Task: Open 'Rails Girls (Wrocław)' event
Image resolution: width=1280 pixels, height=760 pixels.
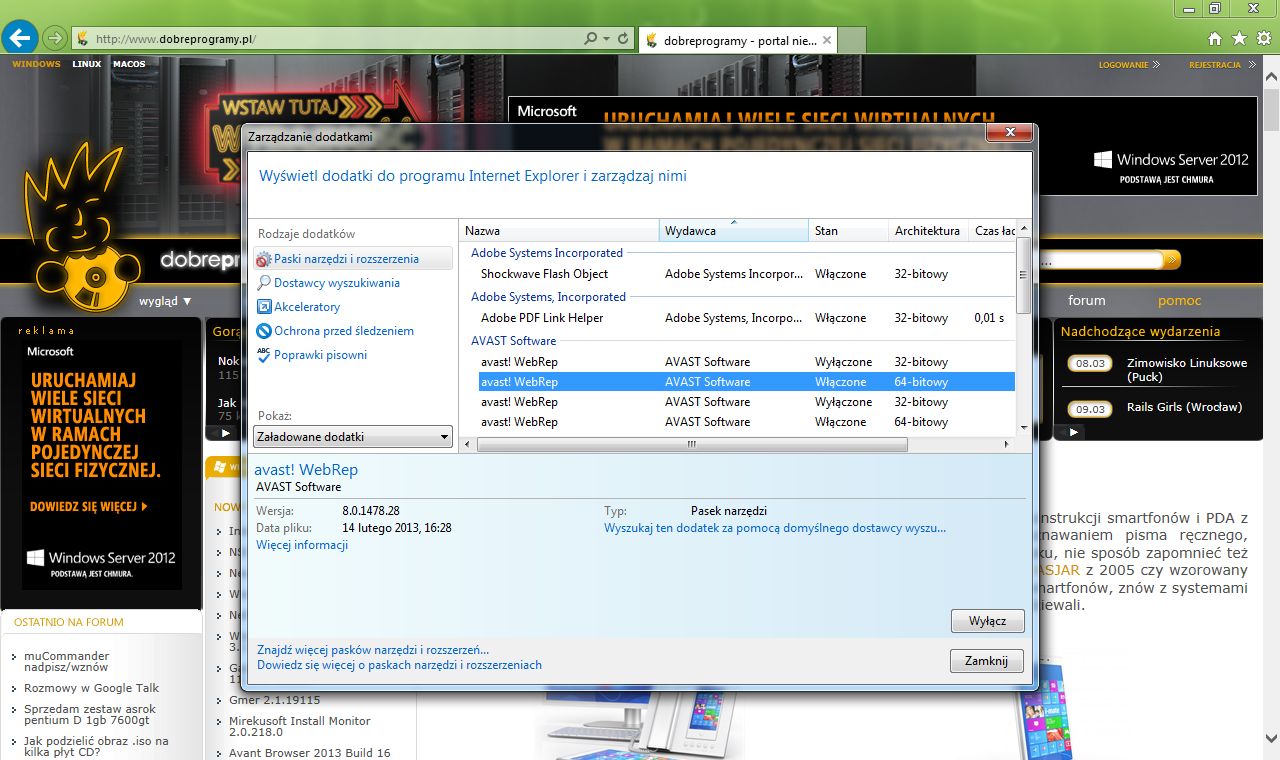Action: coord(1184,407)
